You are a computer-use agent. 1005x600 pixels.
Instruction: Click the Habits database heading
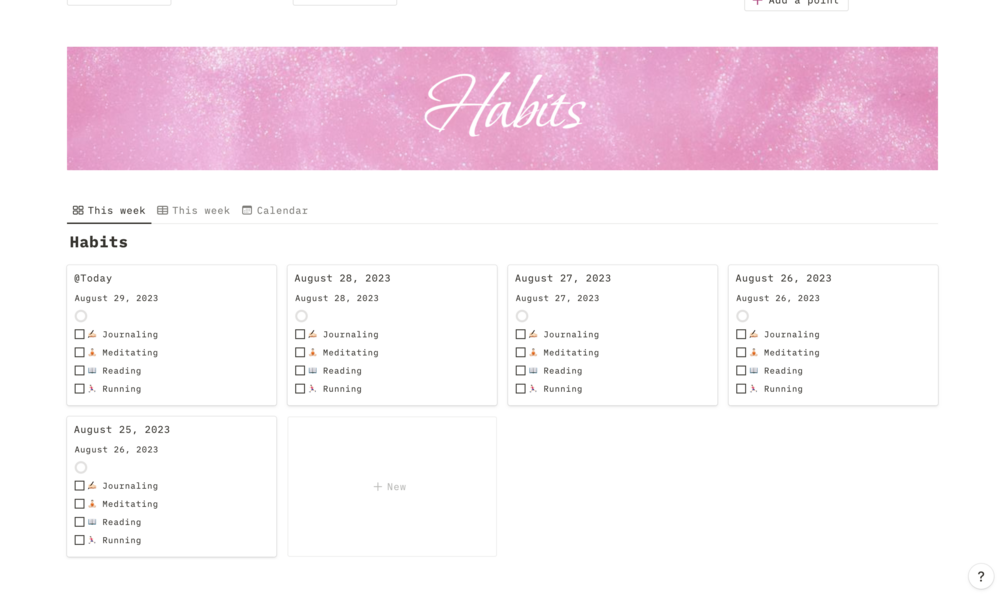(x=99, y=242)
